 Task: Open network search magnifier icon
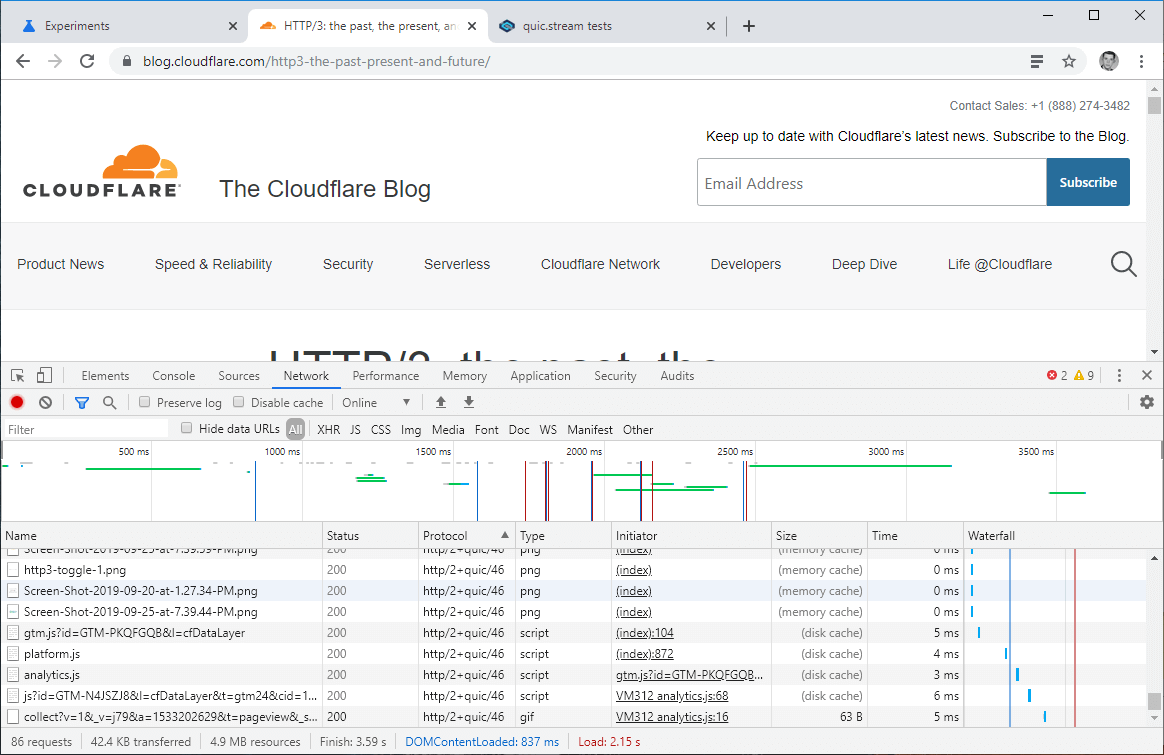point(110,402)
